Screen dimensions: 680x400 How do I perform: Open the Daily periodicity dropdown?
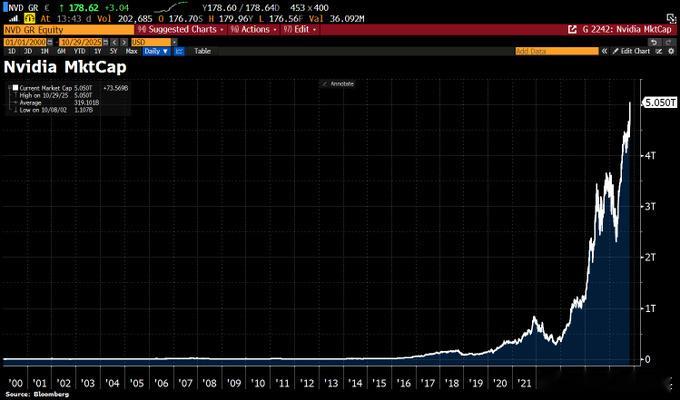tap(156, 51)
